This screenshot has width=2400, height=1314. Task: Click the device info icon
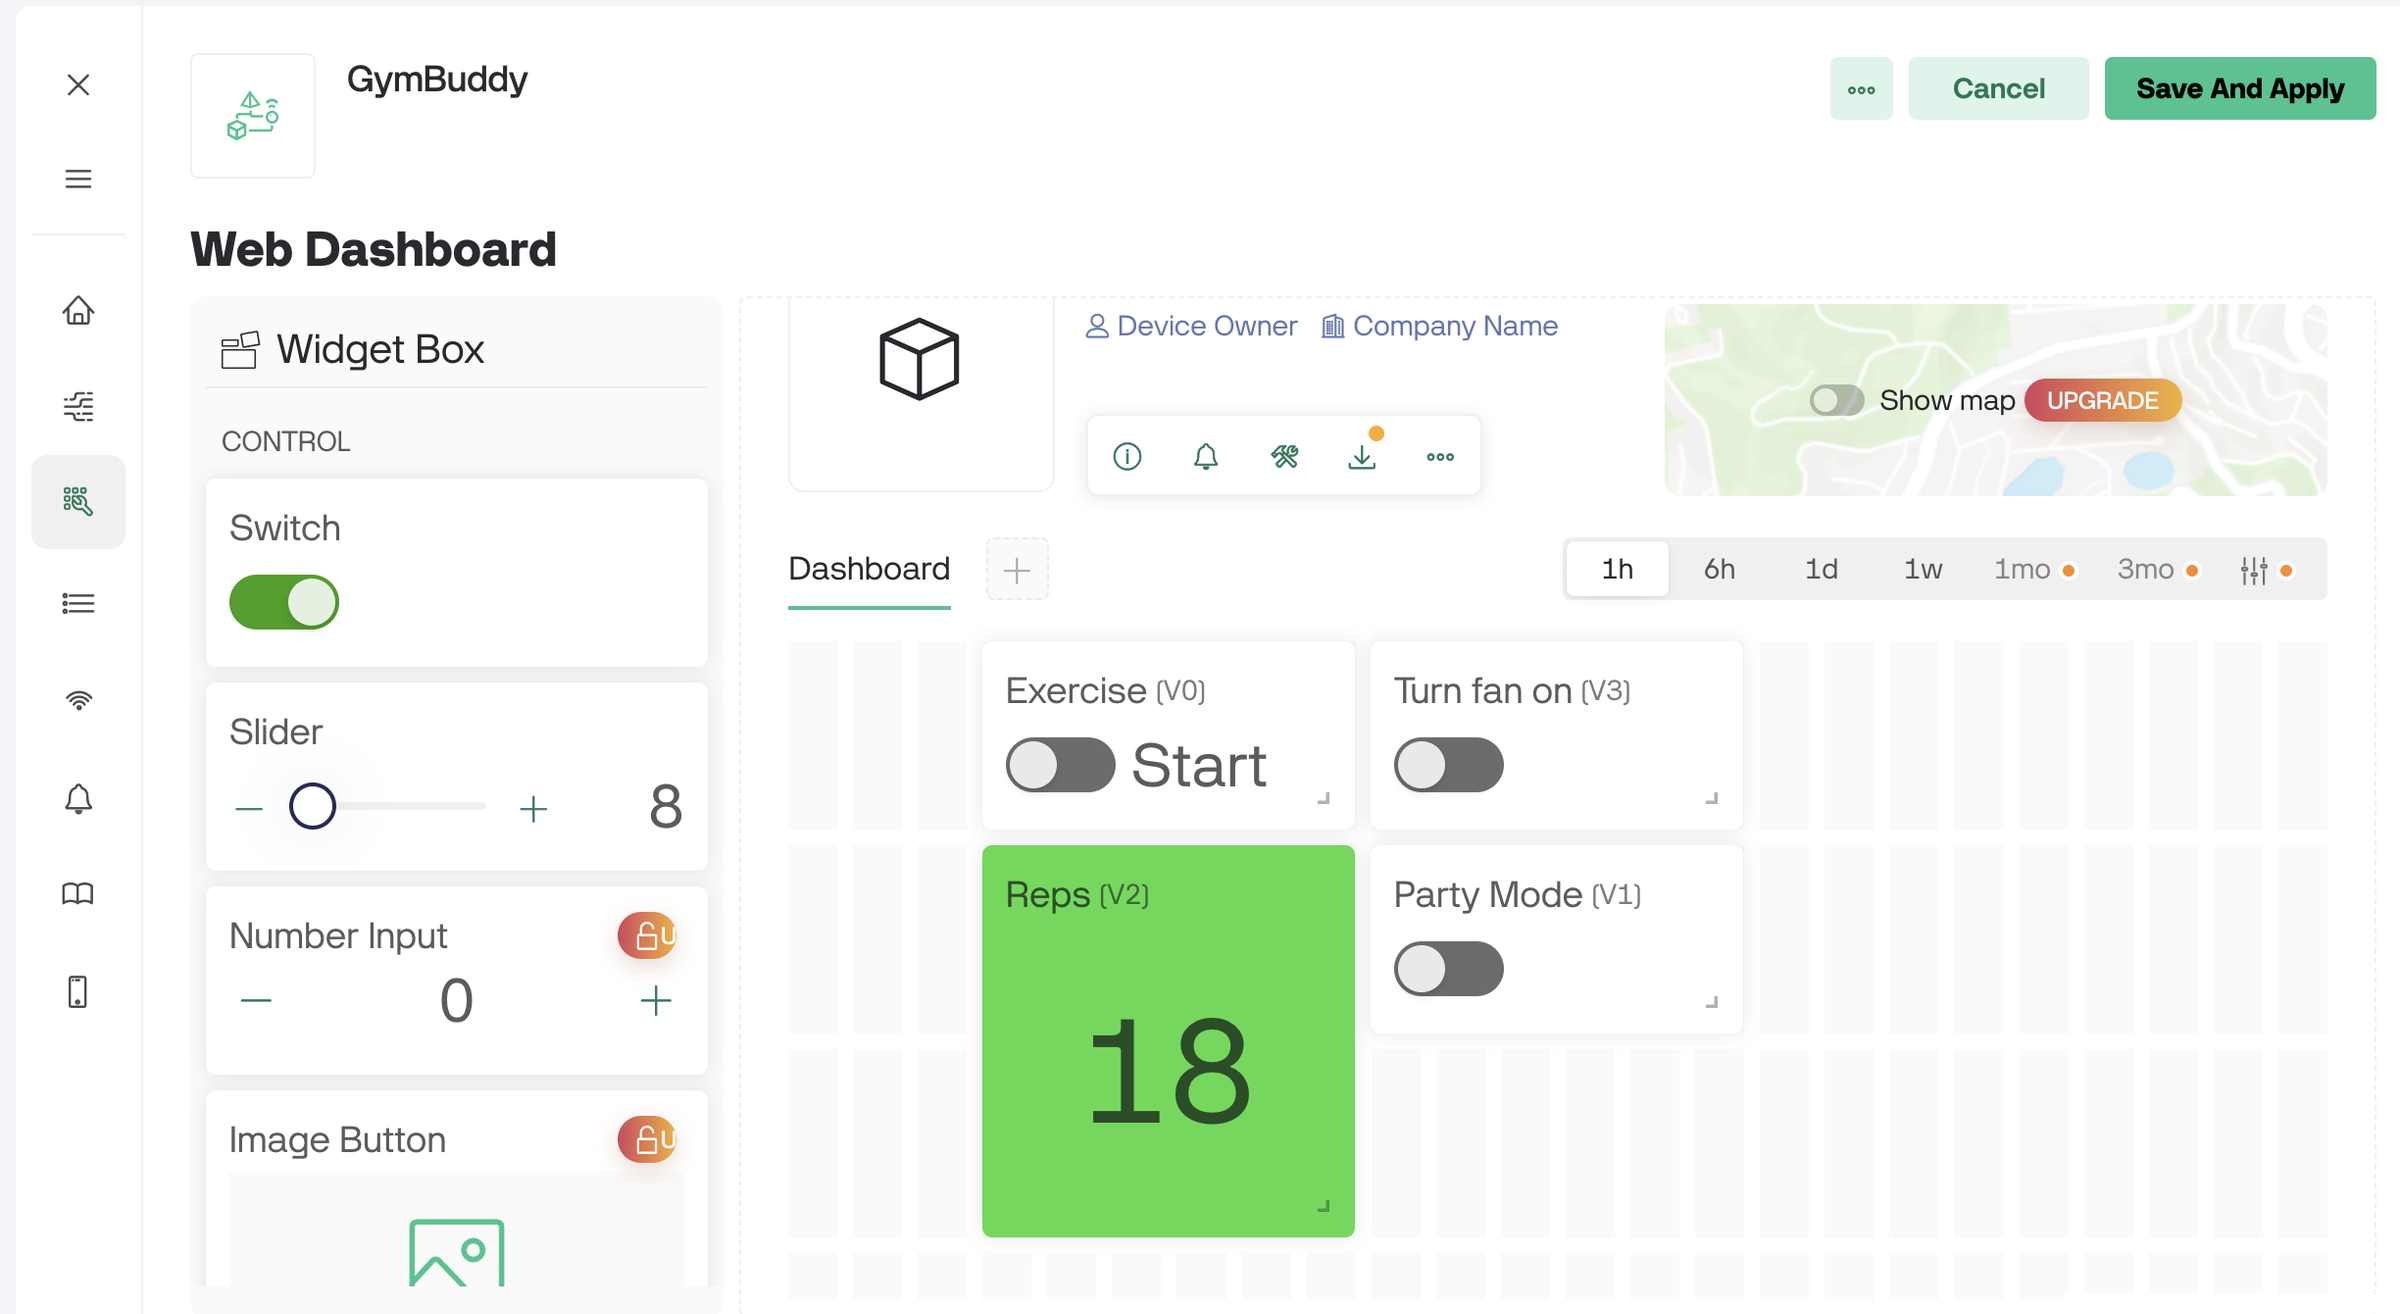(1127, 456)
